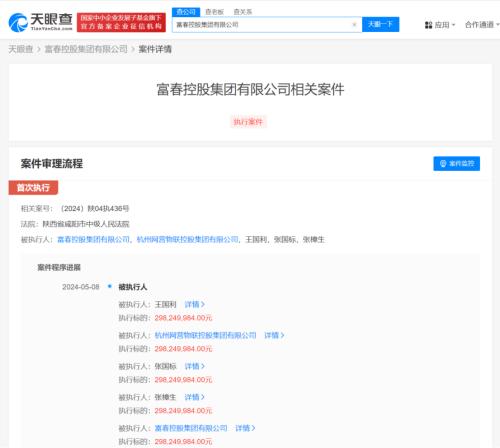Click the 2024-05-08 timeline dot
The height and width of the screenshot is (448, 500).
[x=109, y=286]
